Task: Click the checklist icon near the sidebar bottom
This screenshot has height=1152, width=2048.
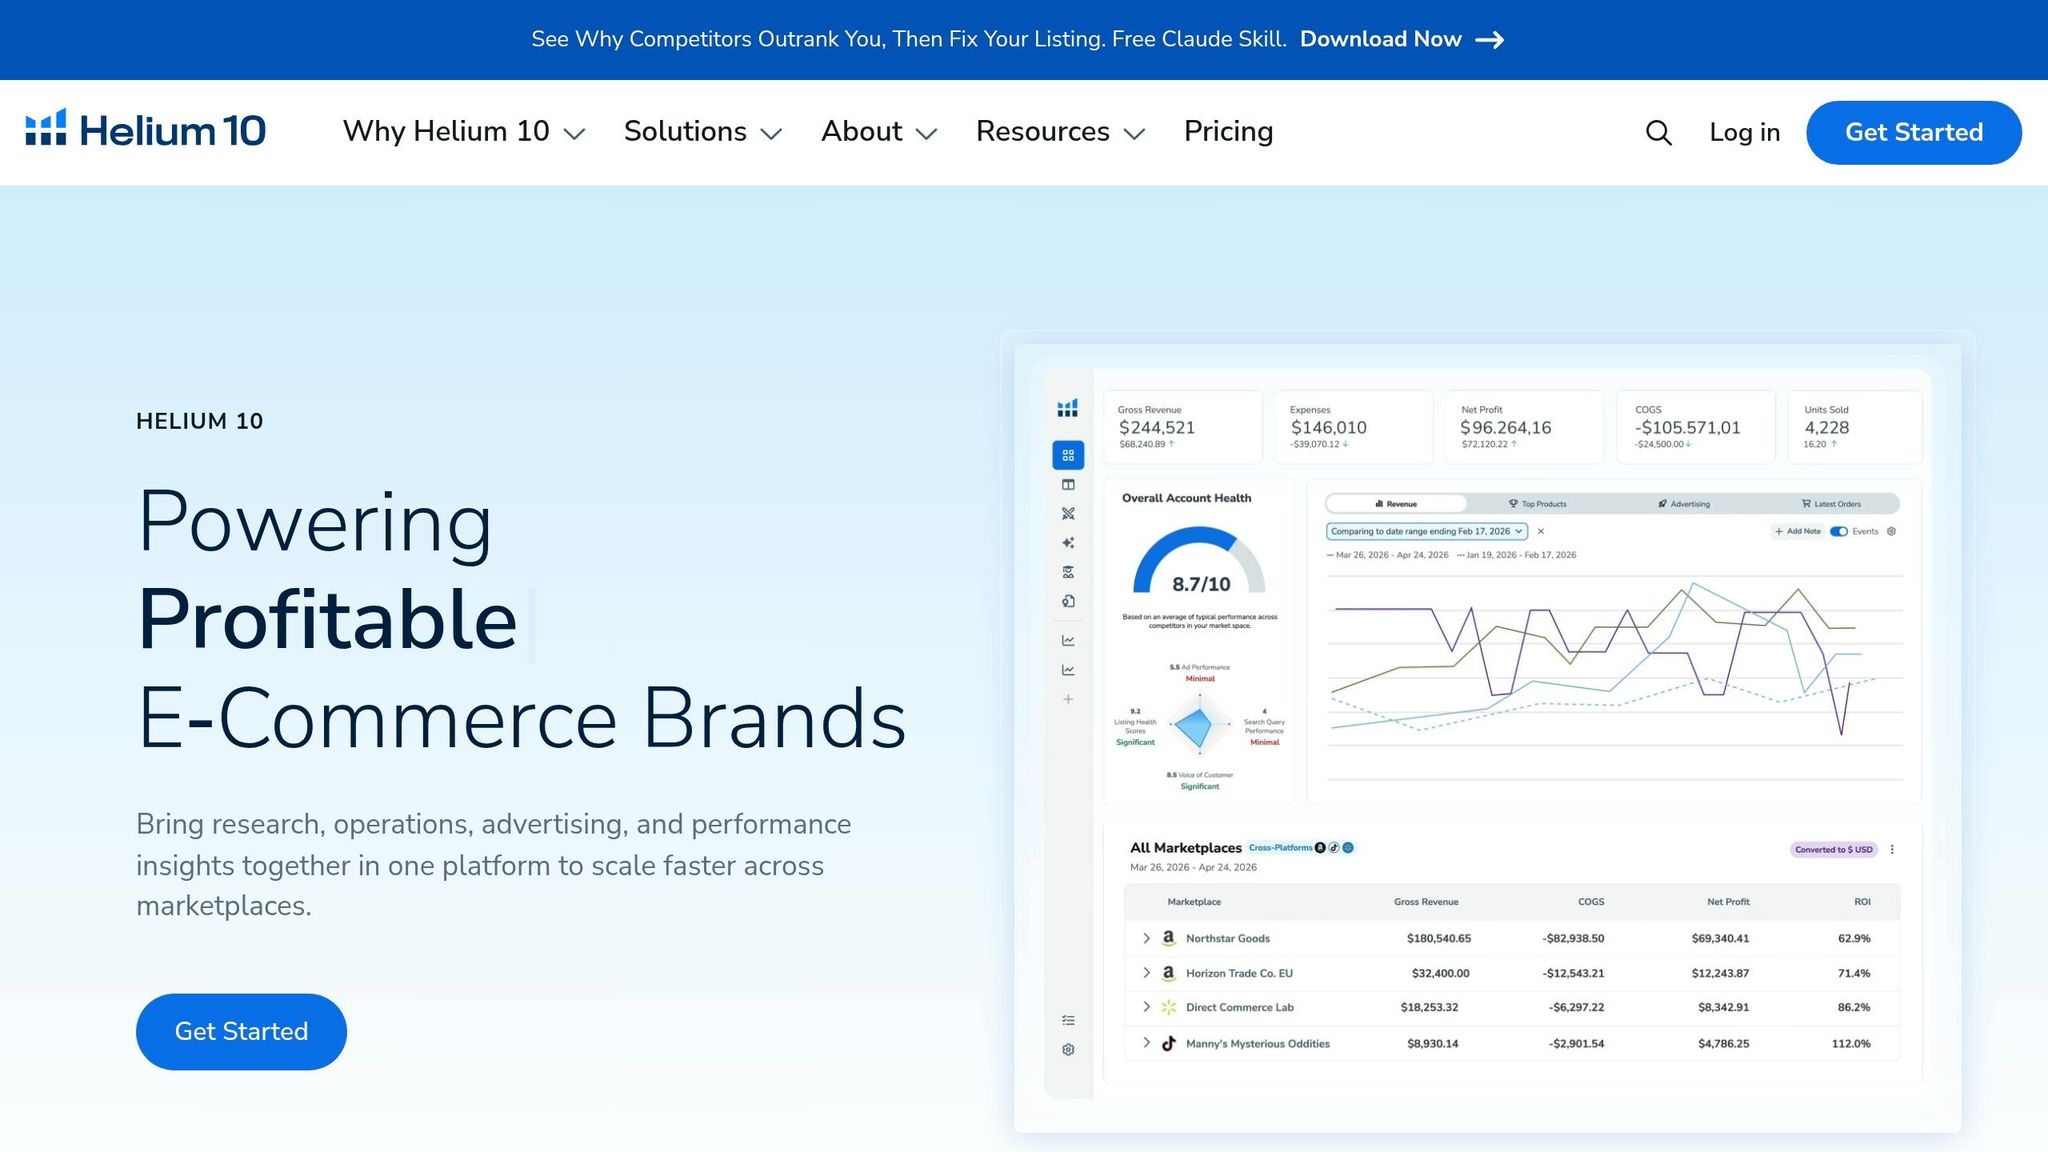Action: [1068, 1020]
